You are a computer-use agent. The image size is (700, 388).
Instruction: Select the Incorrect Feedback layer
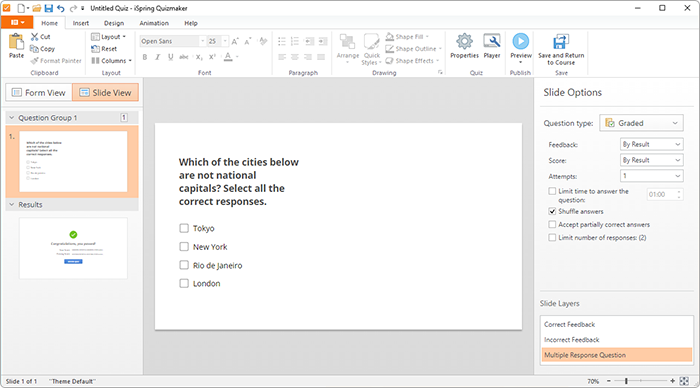(616, 339)
